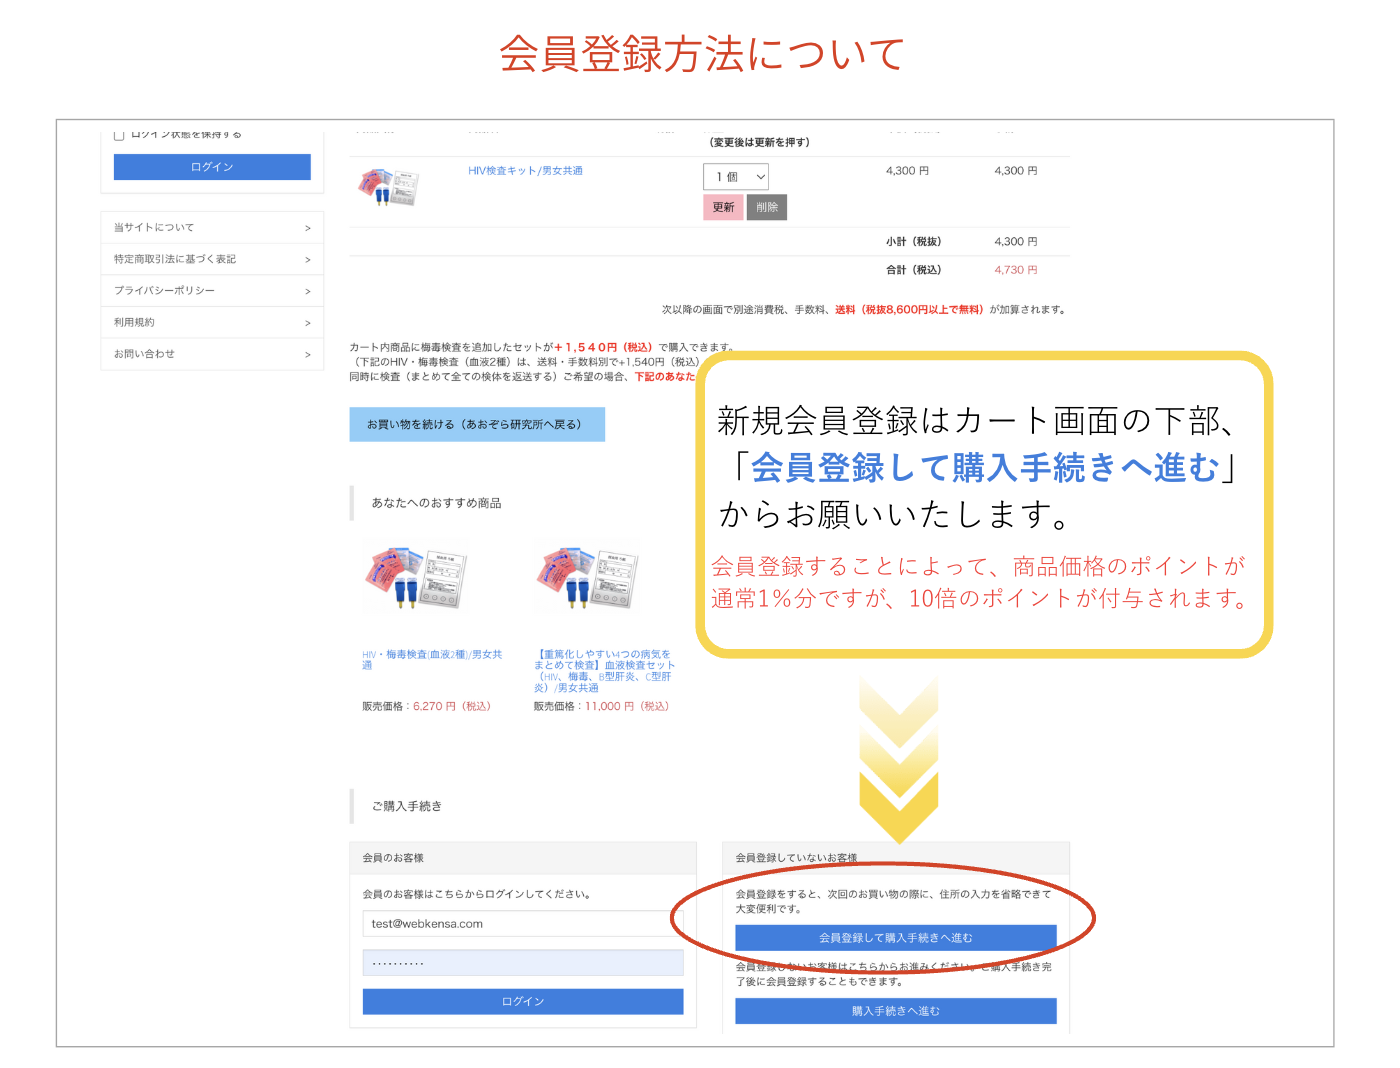Open the 血液検査セット recommended product image
This screenshot has width=1400, height=1068.
(x=587, y=579)
